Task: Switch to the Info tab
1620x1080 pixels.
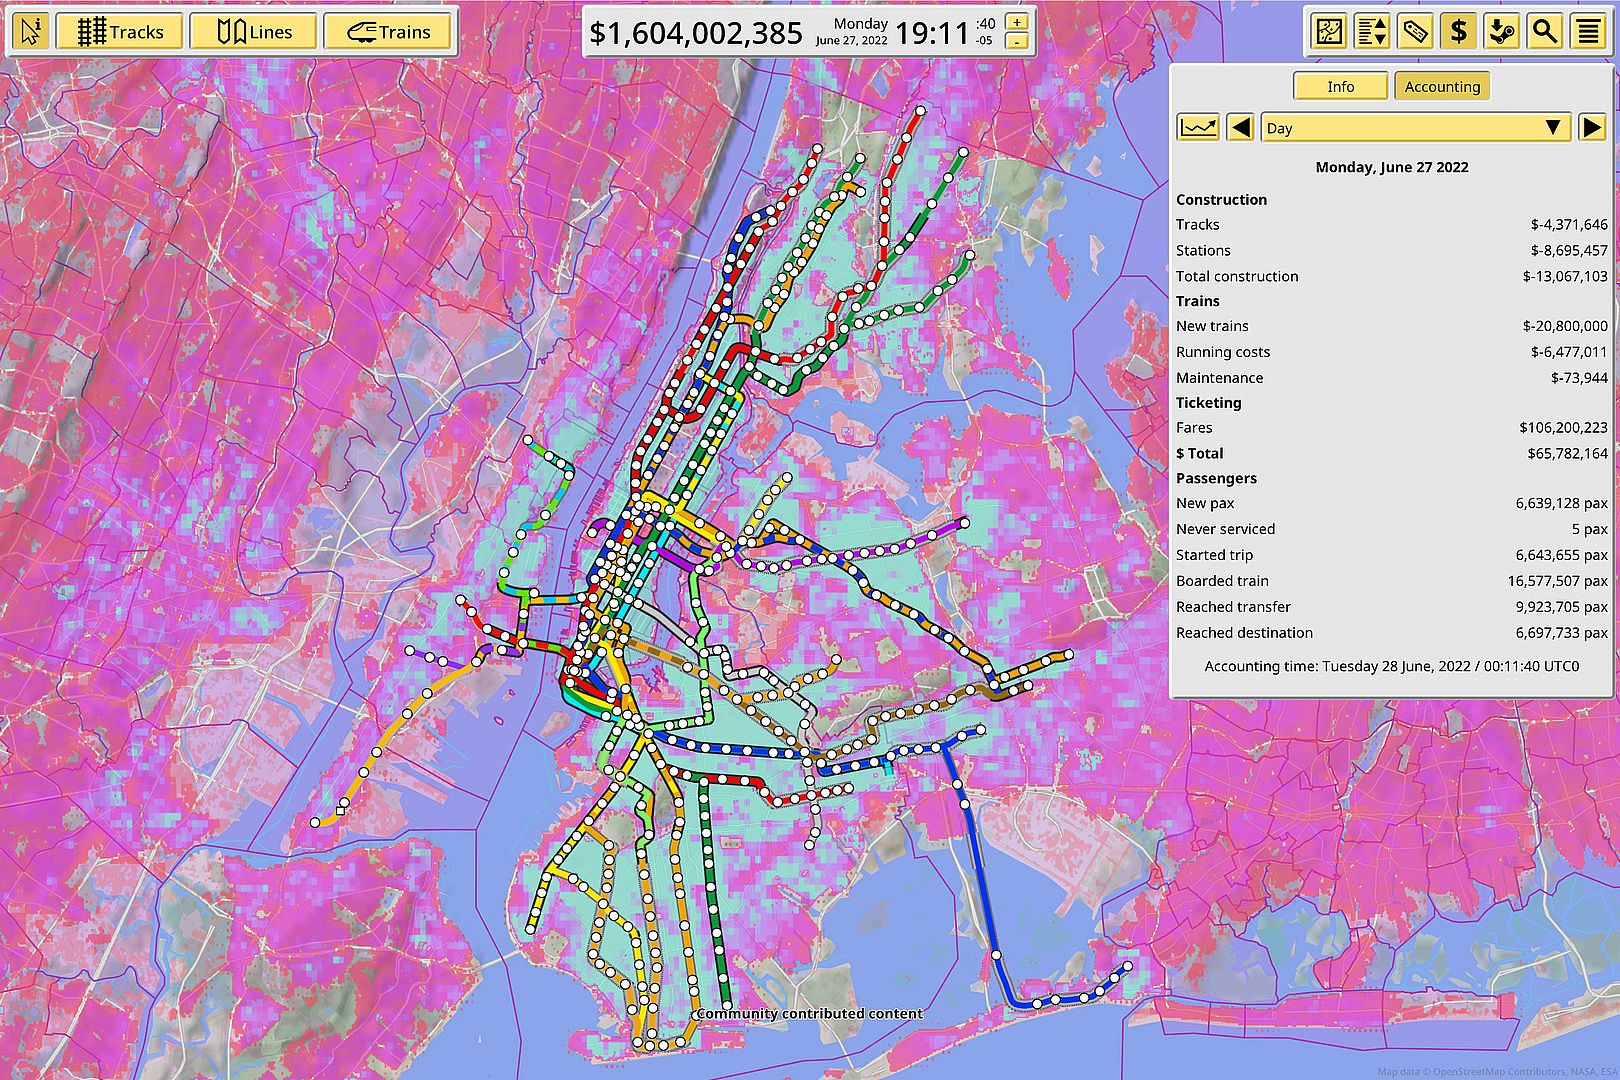Action: [1340, 86]
